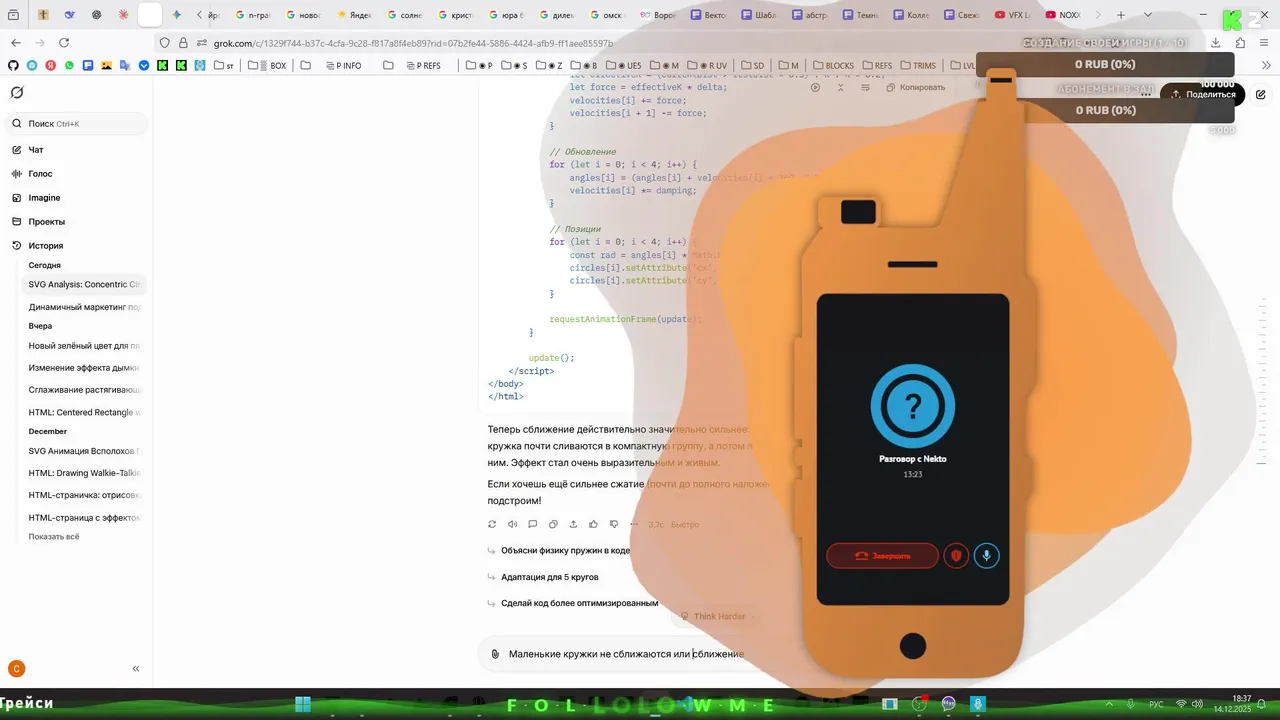The width and height of the screenshot is (1280, 720).
Task: Click 'Поделиться' share button
Action: click(1203, 94)
